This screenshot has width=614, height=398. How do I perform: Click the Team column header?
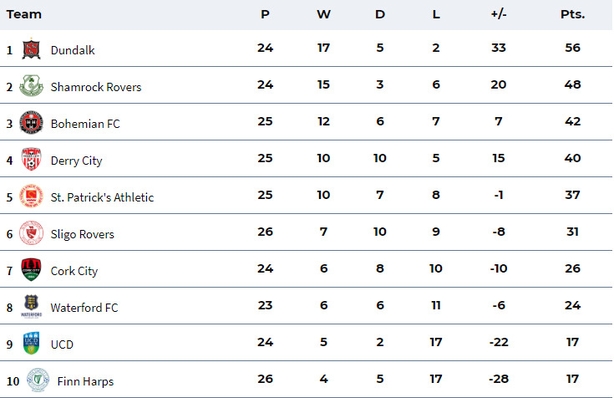click(24, 14)
